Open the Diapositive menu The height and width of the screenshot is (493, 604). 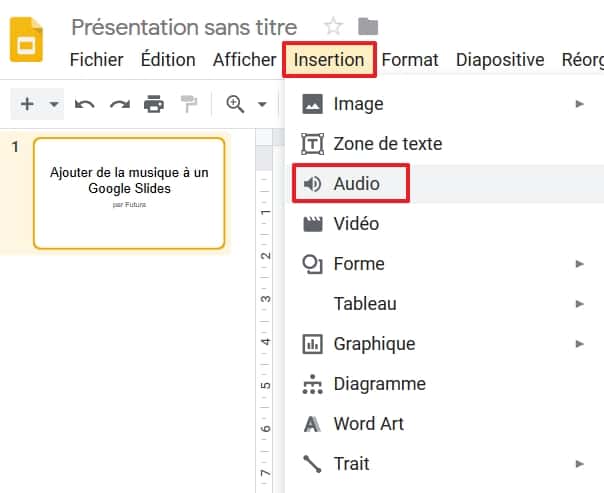click(x=500, y=60)
